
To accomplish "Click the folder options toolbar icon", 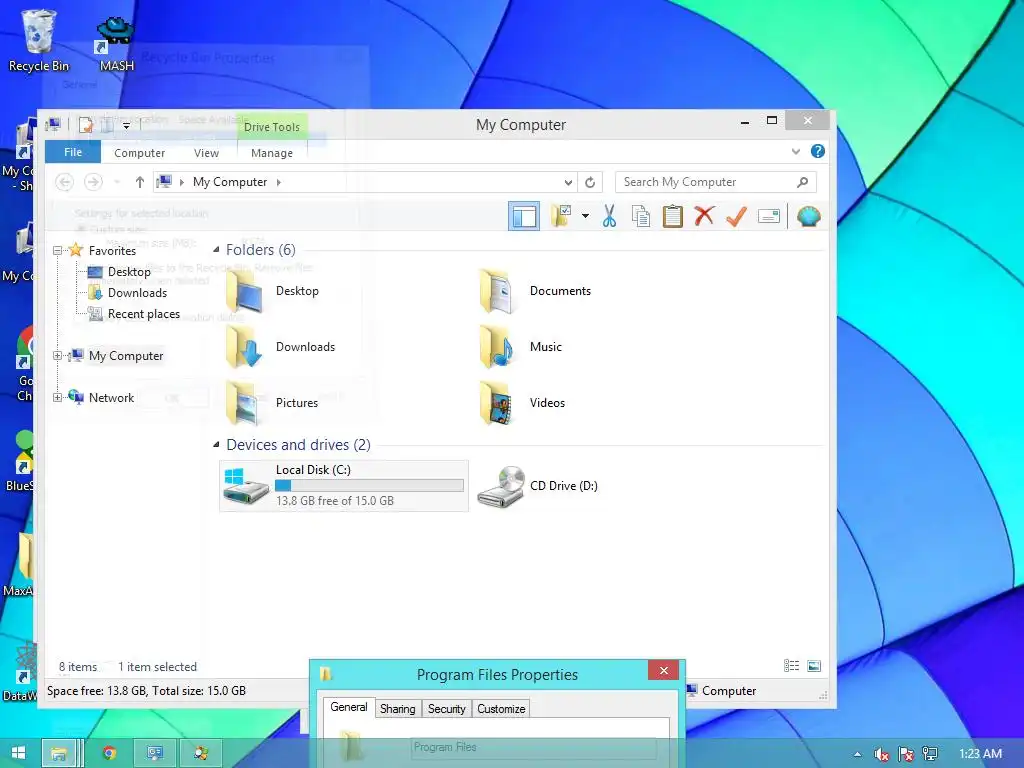I will [x=561, y=216].
